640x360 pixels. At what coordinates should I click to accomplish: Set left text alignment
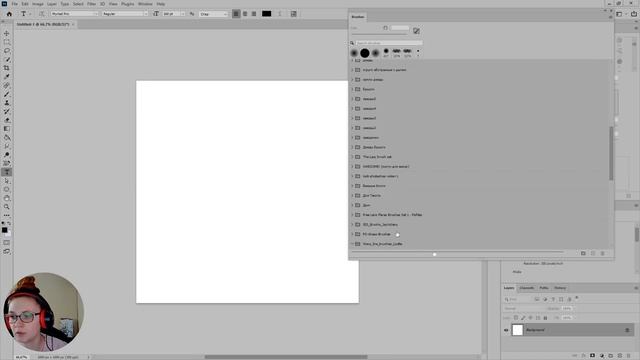pos(236,14)
